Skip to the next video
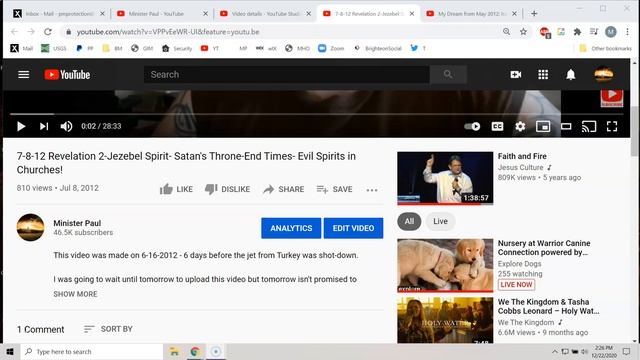 click(44, 127)
